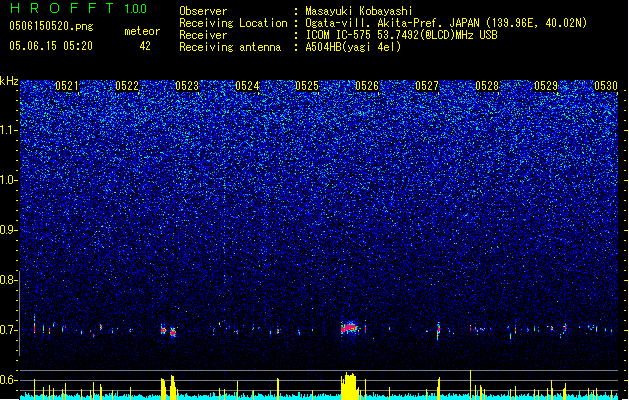Viewport: 629px width, 400px height.
Task: Click the 0.7 kHz axis label
Action: click(x=9, y=330)
